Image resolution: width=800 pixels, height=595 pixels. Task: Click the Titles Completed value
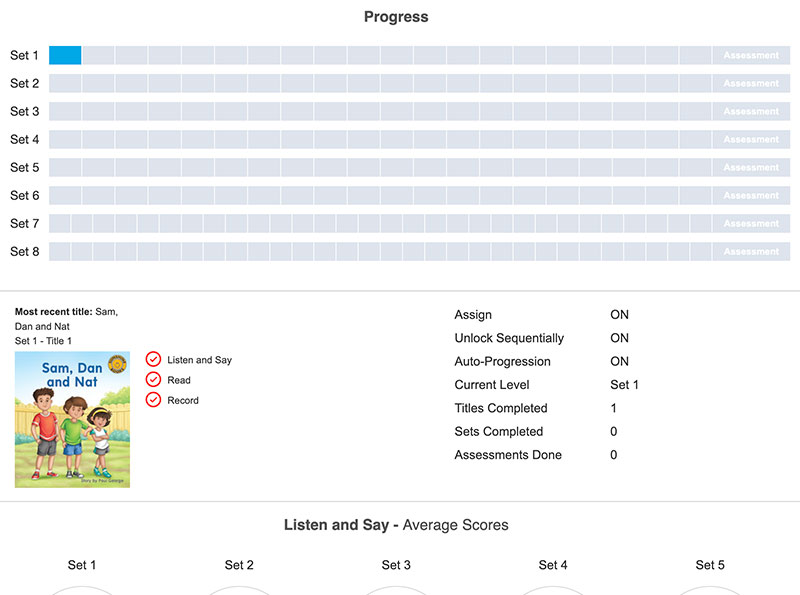[614, 408]
